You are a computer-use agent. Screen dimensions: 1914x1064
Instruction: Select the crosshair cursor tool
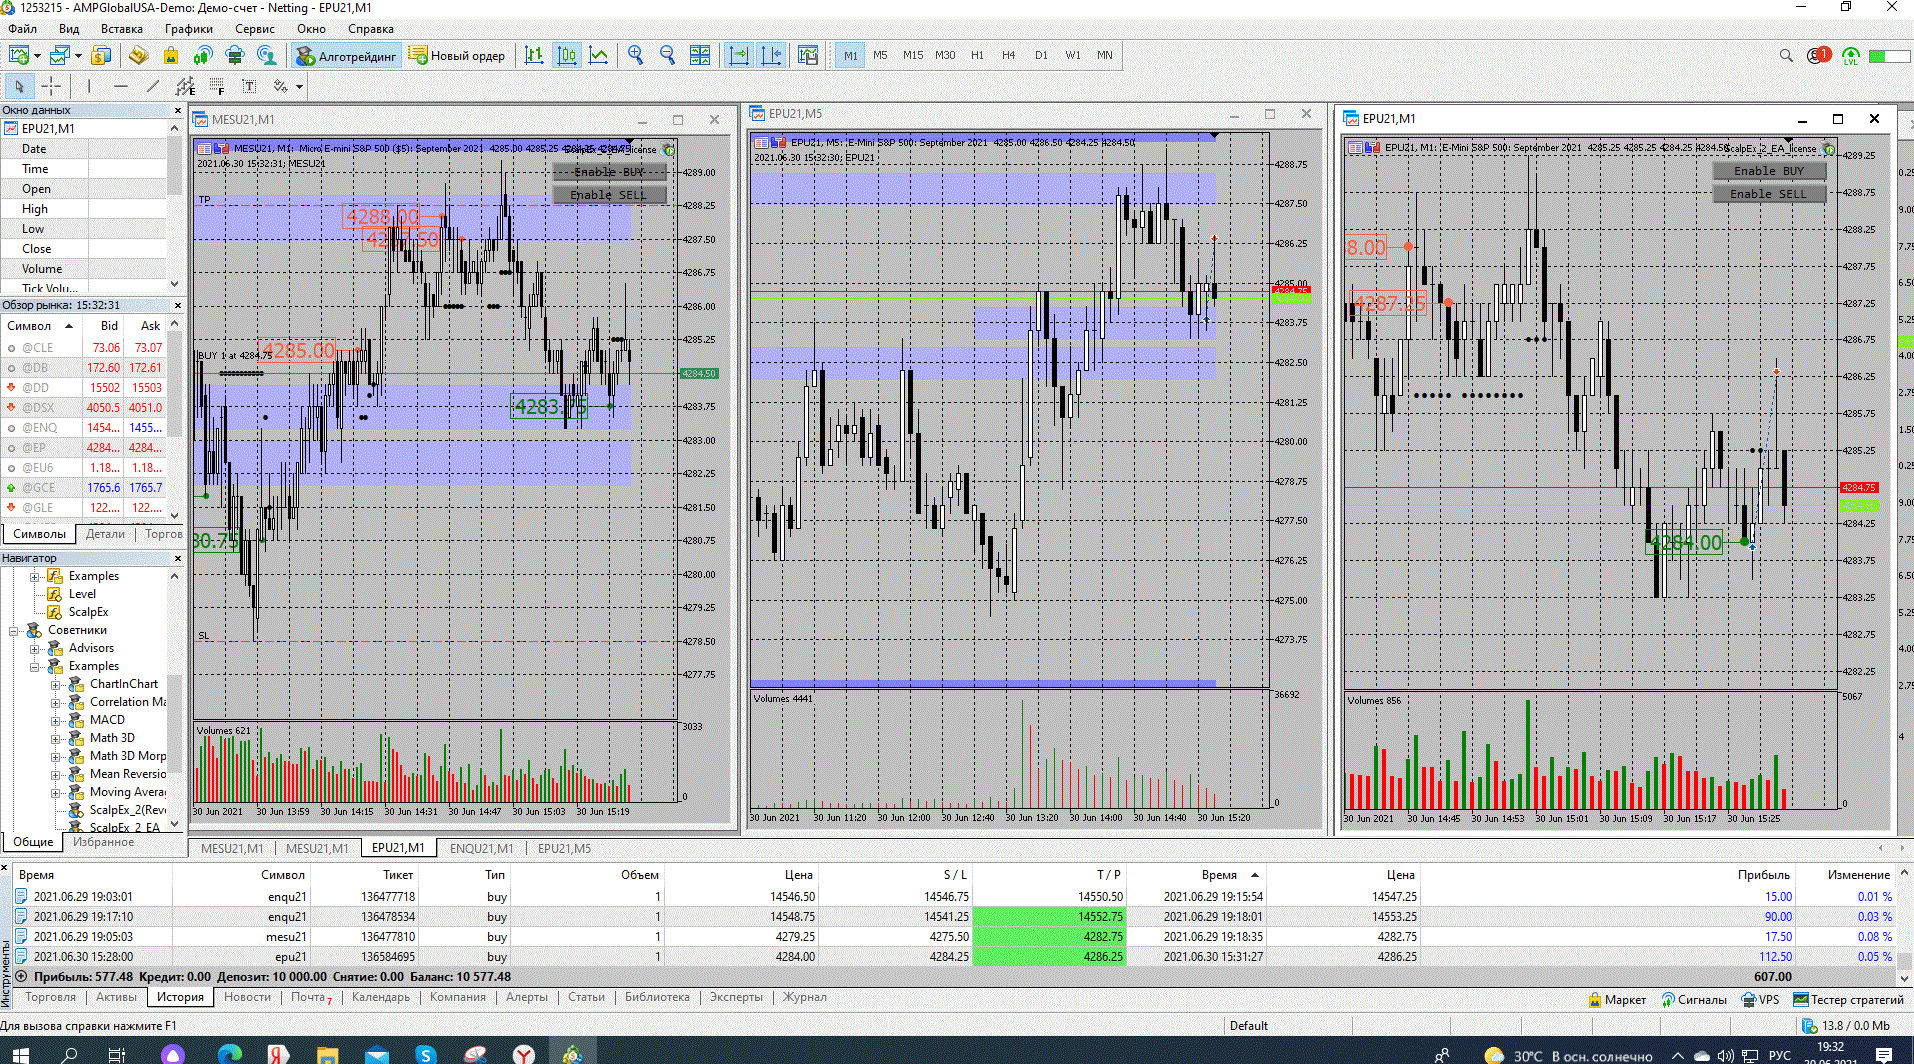51,86
